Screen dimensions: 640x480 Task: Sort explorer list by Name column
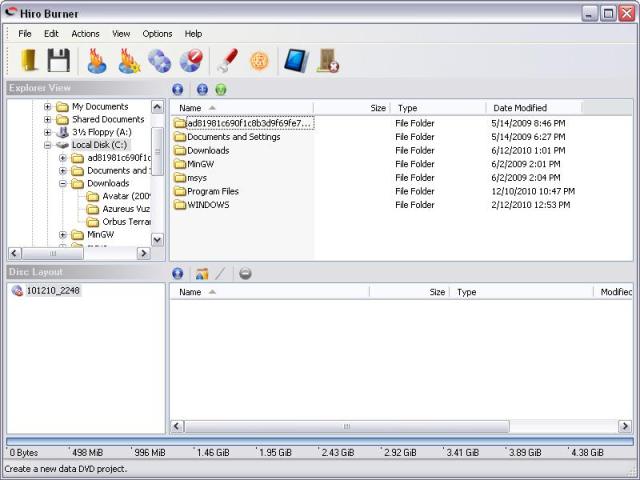click(242, 108)
